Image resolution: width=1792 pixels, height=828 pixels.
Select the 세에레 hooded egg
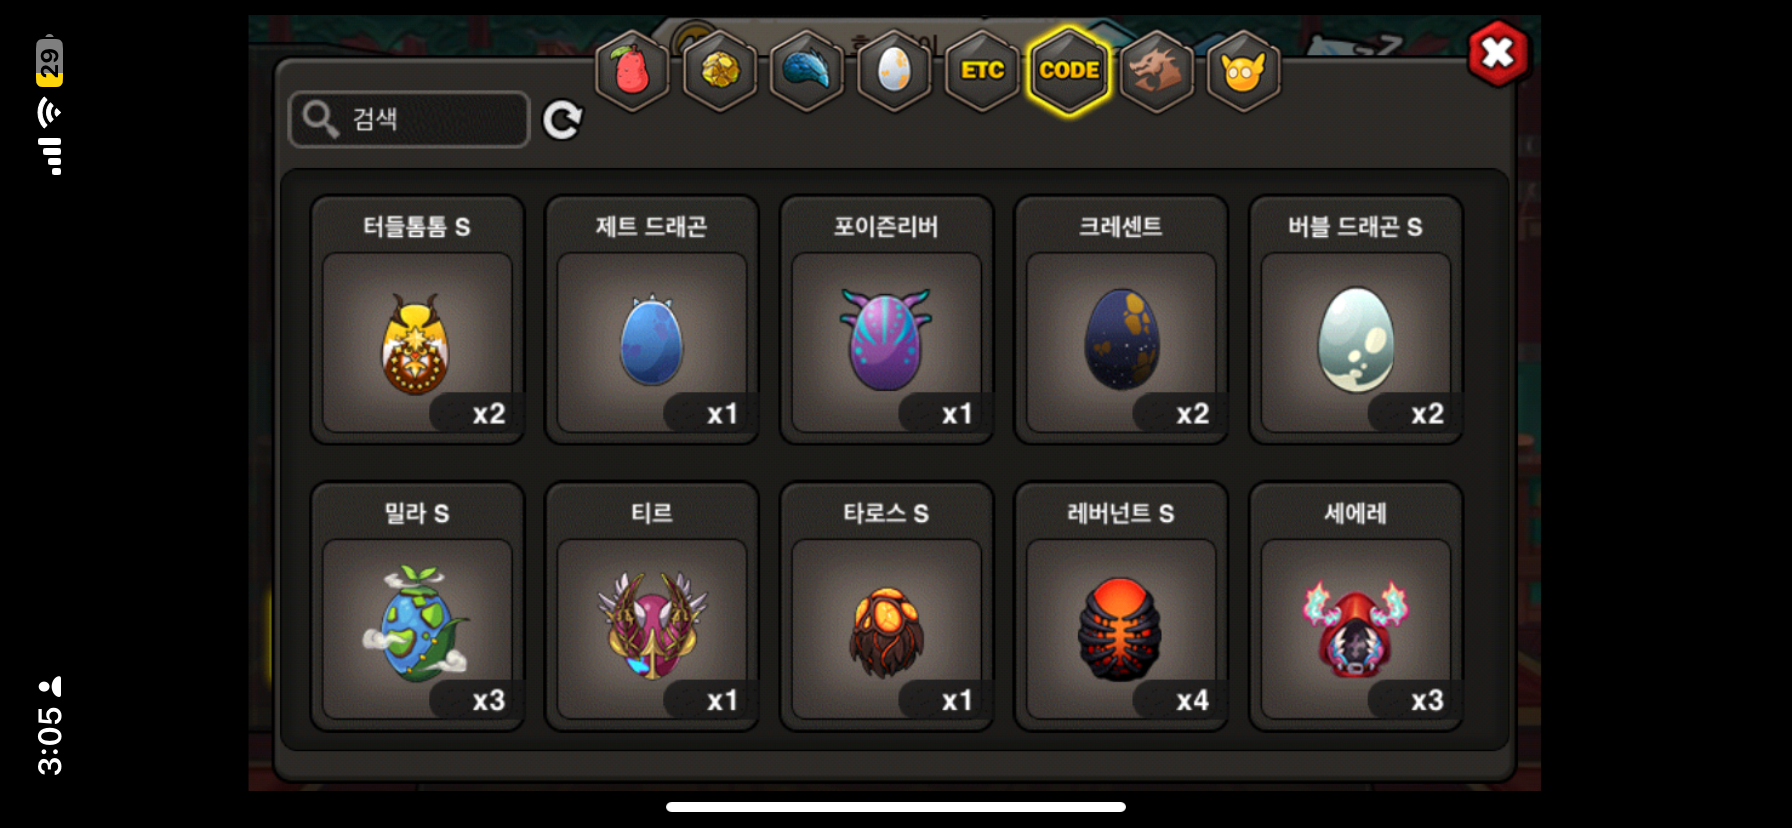point(1356,607)
